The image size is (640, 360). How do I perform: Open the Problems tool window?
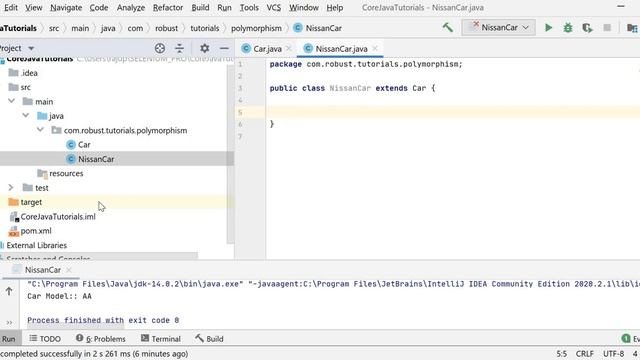coord(100,339)
